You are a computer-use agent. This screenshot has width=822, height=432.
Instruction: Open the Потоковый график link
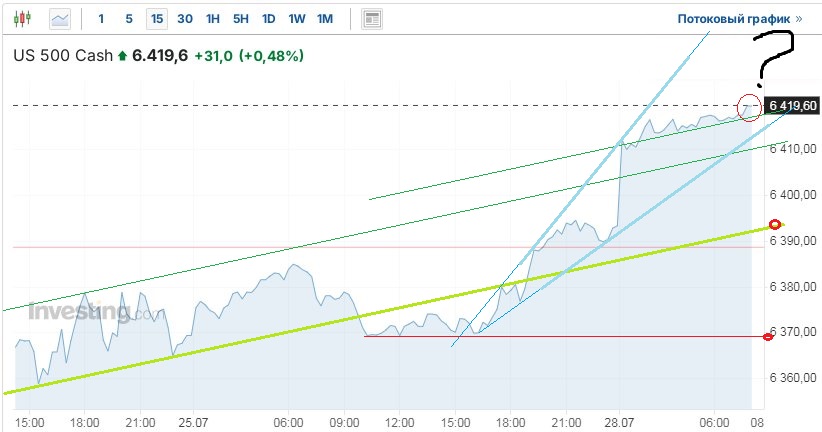point(739,18)
